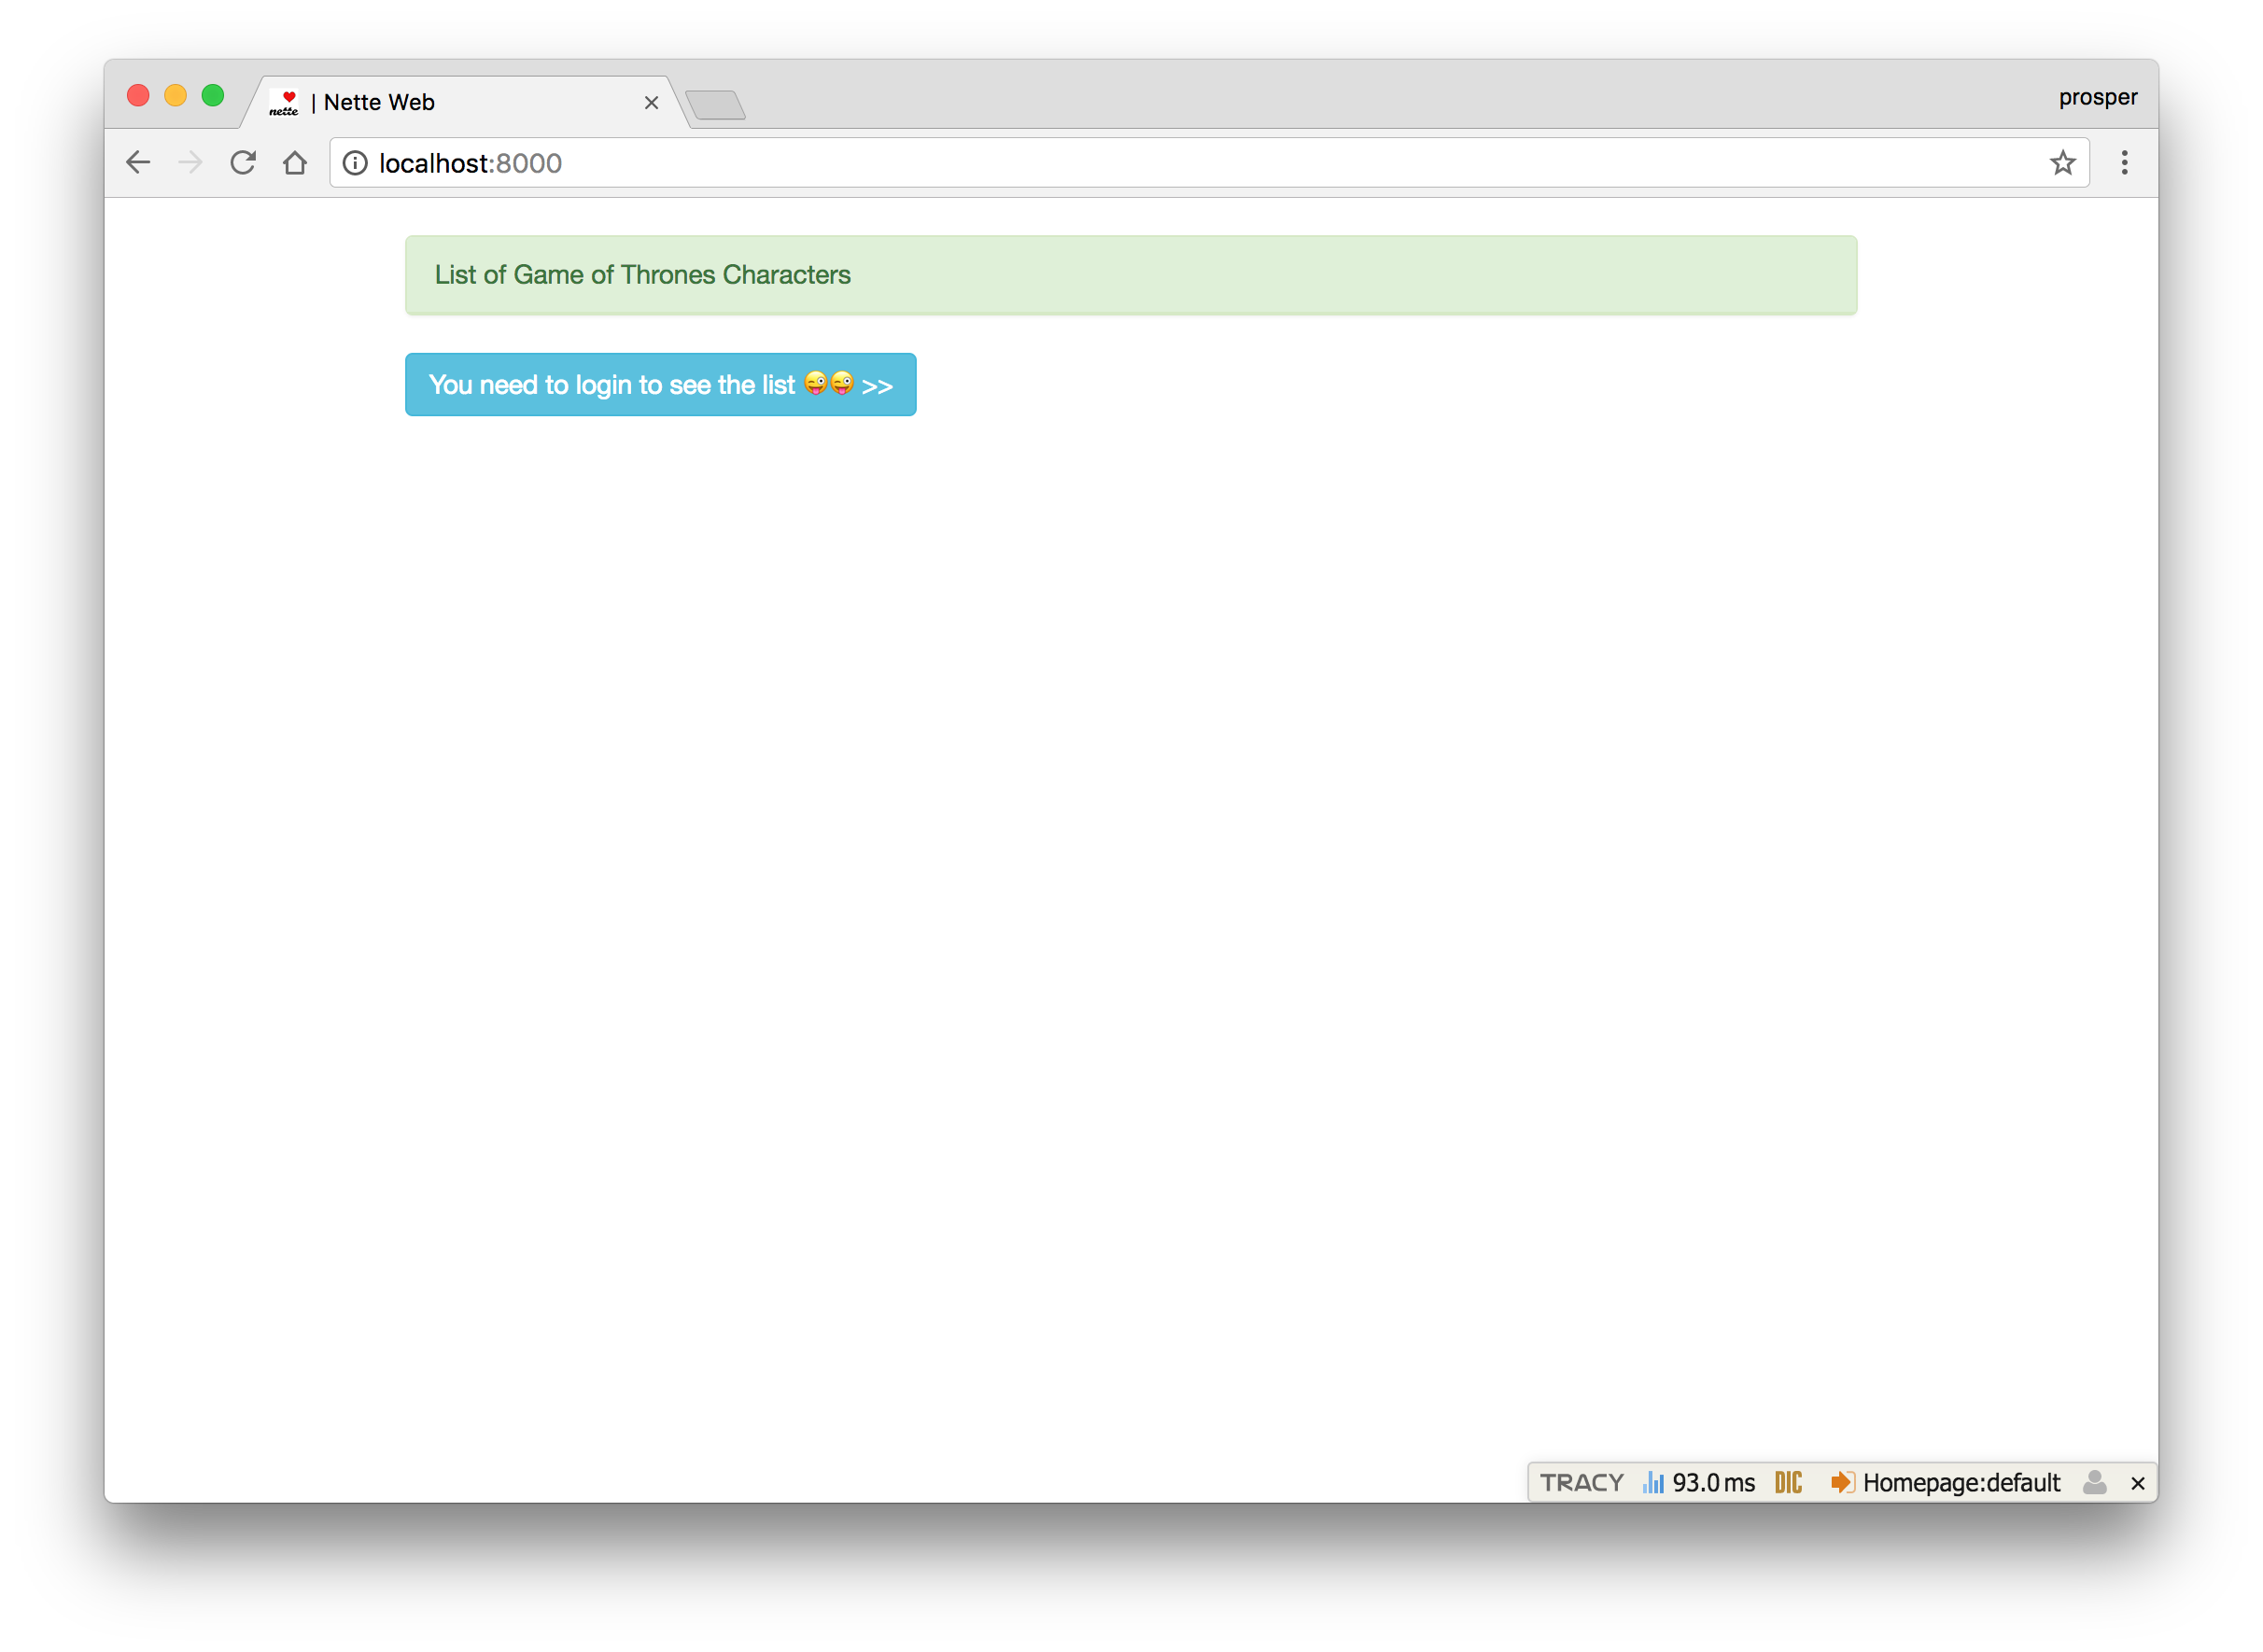Reload the localhost page
2263x1652 pixels.
243,163
